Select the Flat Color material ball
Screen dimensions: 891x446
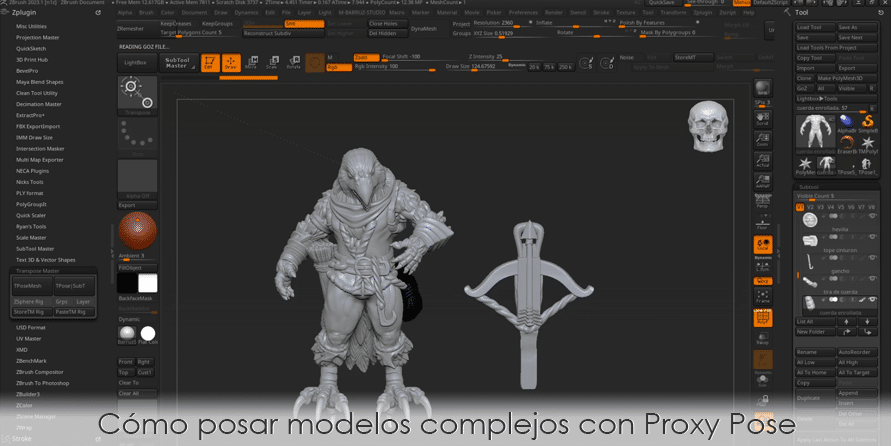(x=148, y=335)
